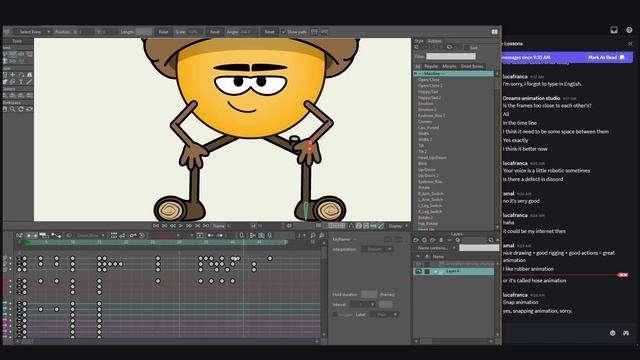This screenshot has height=360, width=640.
Task: Click the layer name search field
Action: coord(478,248)
